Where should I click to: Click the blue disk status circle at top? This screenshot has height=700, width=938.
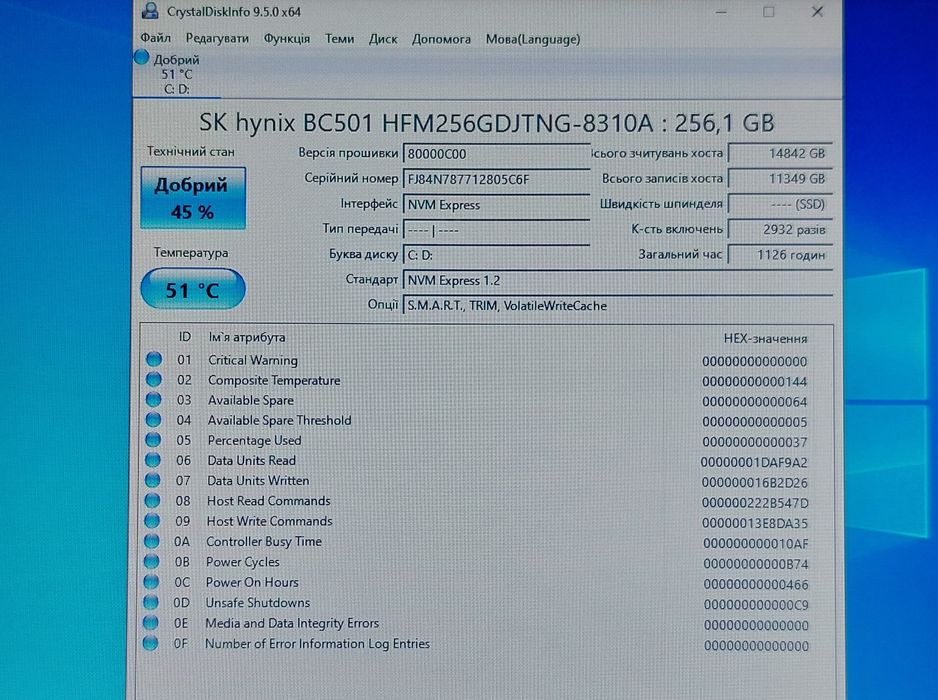(142, 57)
